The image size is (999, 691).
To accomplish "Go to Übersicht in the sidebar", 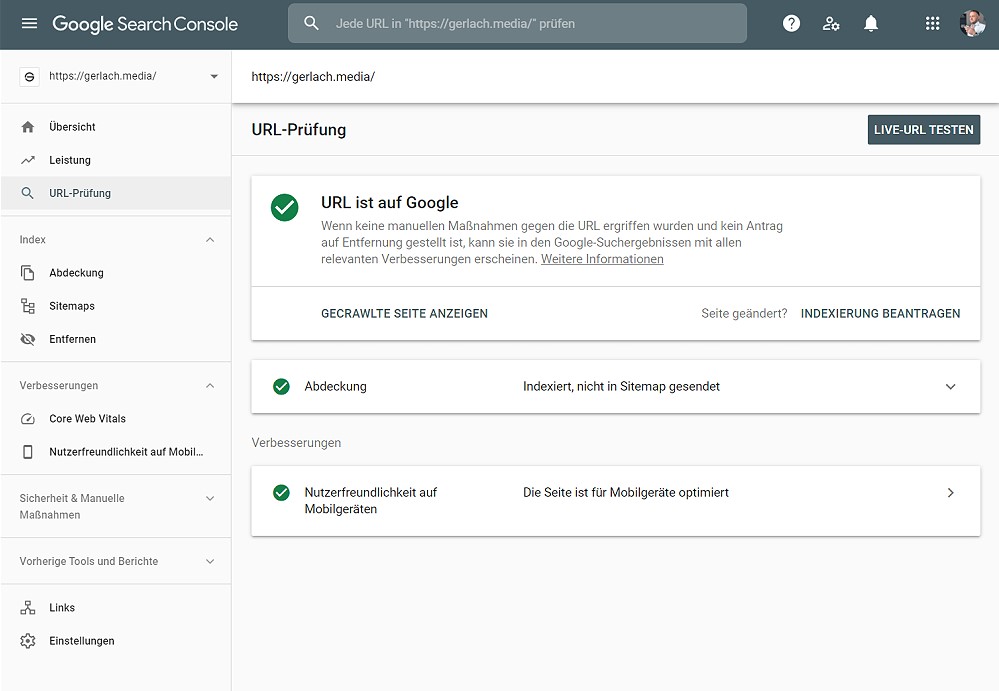I will tap(72, 127).
